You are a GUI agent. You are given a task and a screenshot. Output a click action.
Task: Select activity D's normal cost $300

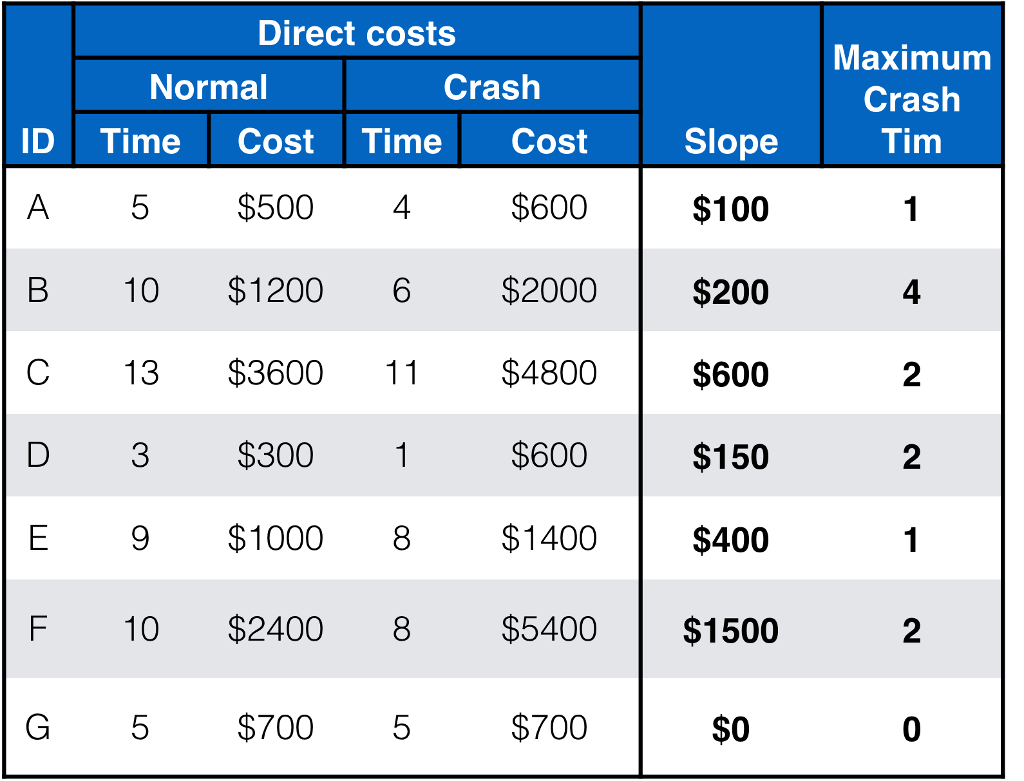coord(275,456)
